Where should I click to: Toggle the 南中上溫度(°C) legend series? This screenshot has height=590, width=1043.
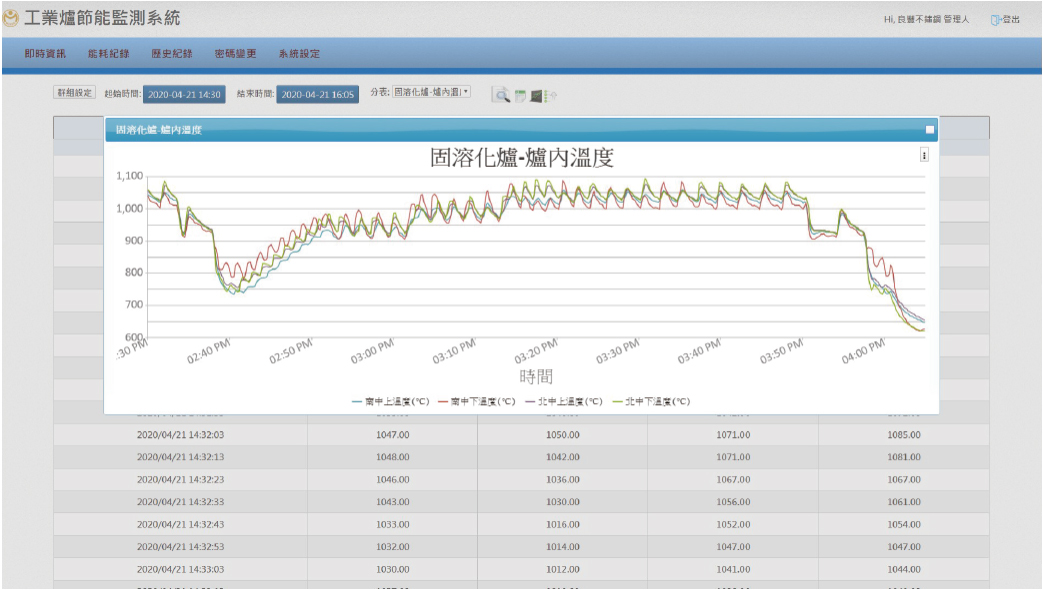[390, 401]
